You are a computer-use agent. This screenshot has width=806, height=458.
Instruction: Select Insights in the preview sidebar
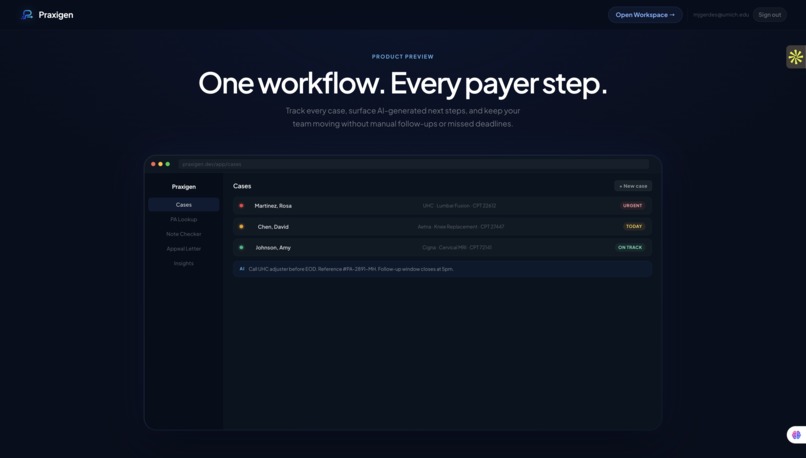coord(184,263)
